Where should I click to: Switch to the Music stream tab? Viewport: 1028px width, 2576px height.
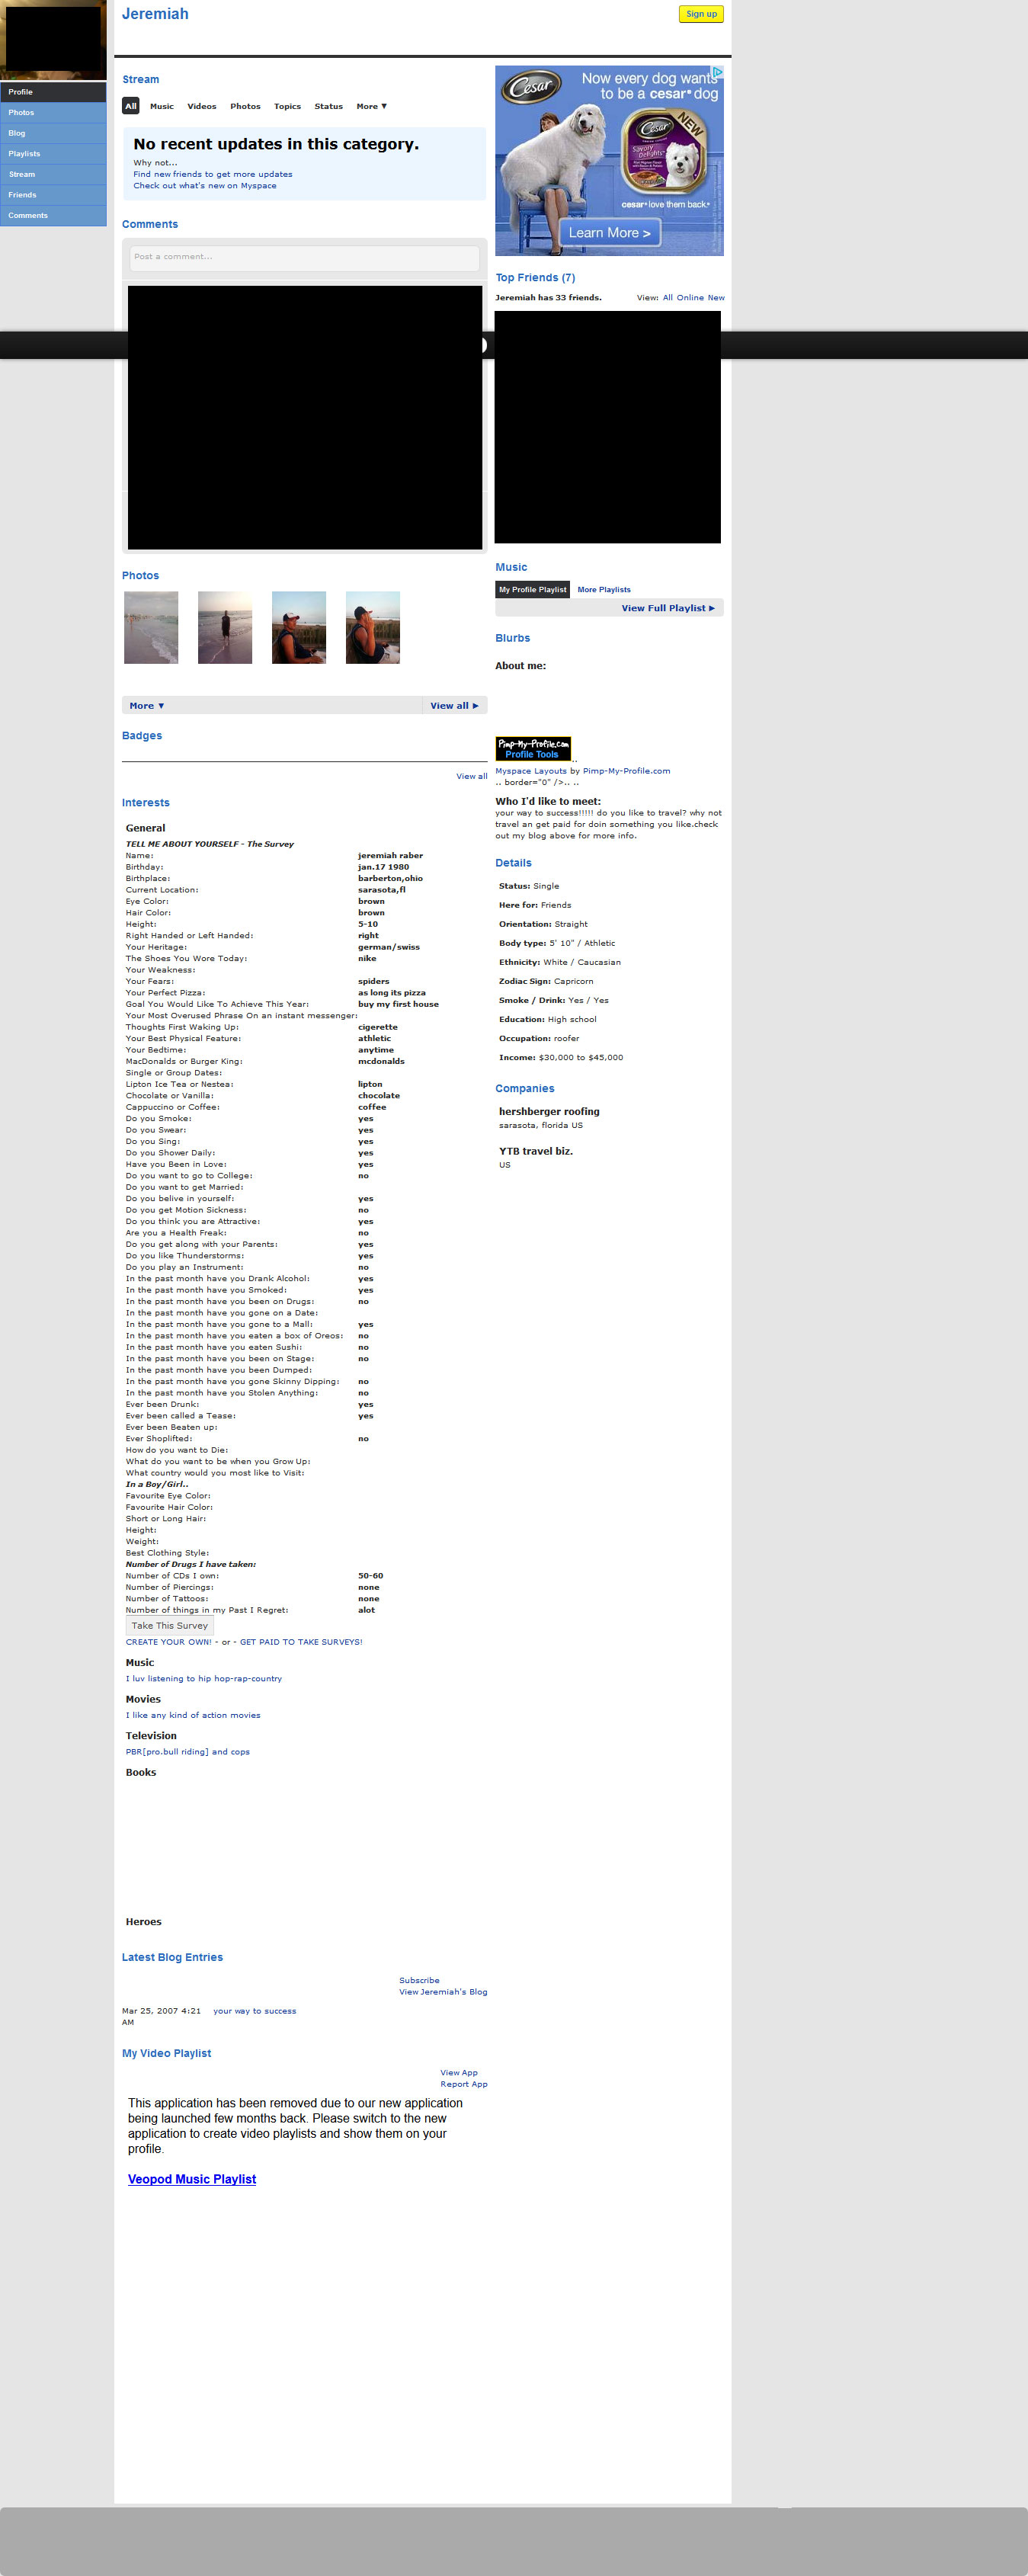click(x=162, y=106)
